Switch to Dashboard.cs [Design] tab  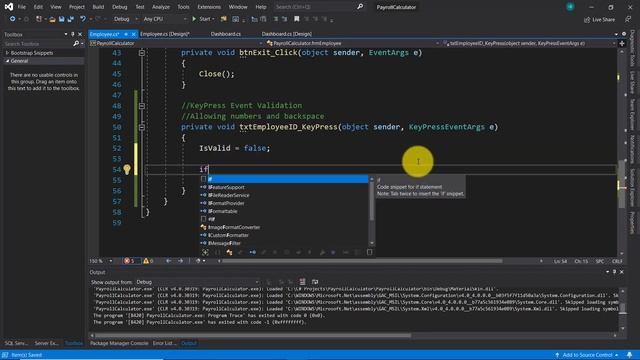287,34
